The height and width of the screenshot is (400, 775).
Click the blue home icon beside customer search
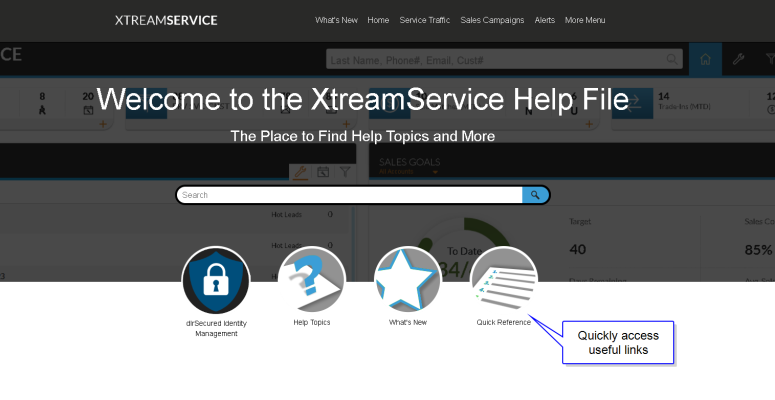tap(706, 59)
